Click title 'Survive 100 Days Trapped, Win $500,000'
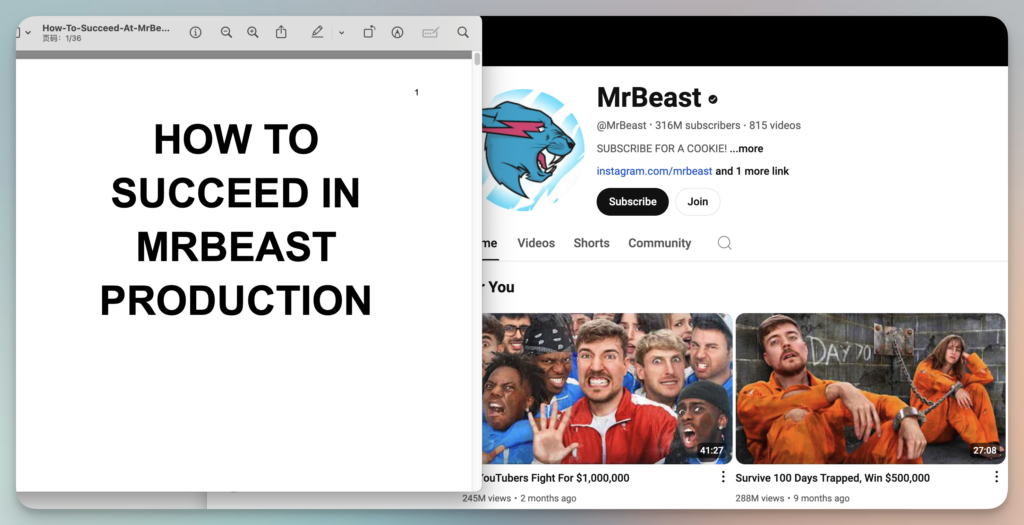This screenshot has height=525, width=1024. [833, 478]
